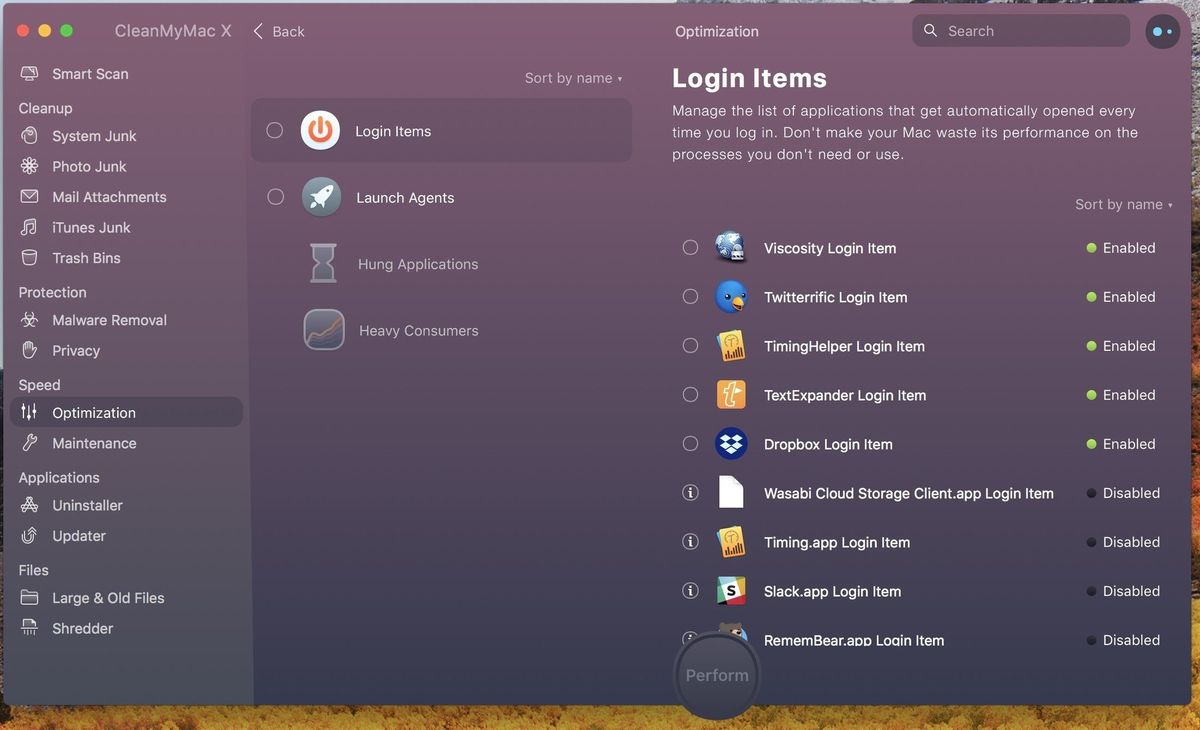Screen dimensions: 1200x730
Task: Toggle Disabled status of Wasabi Cloud Storage item
Action: pyautogui.click(x=1123, y=493)
